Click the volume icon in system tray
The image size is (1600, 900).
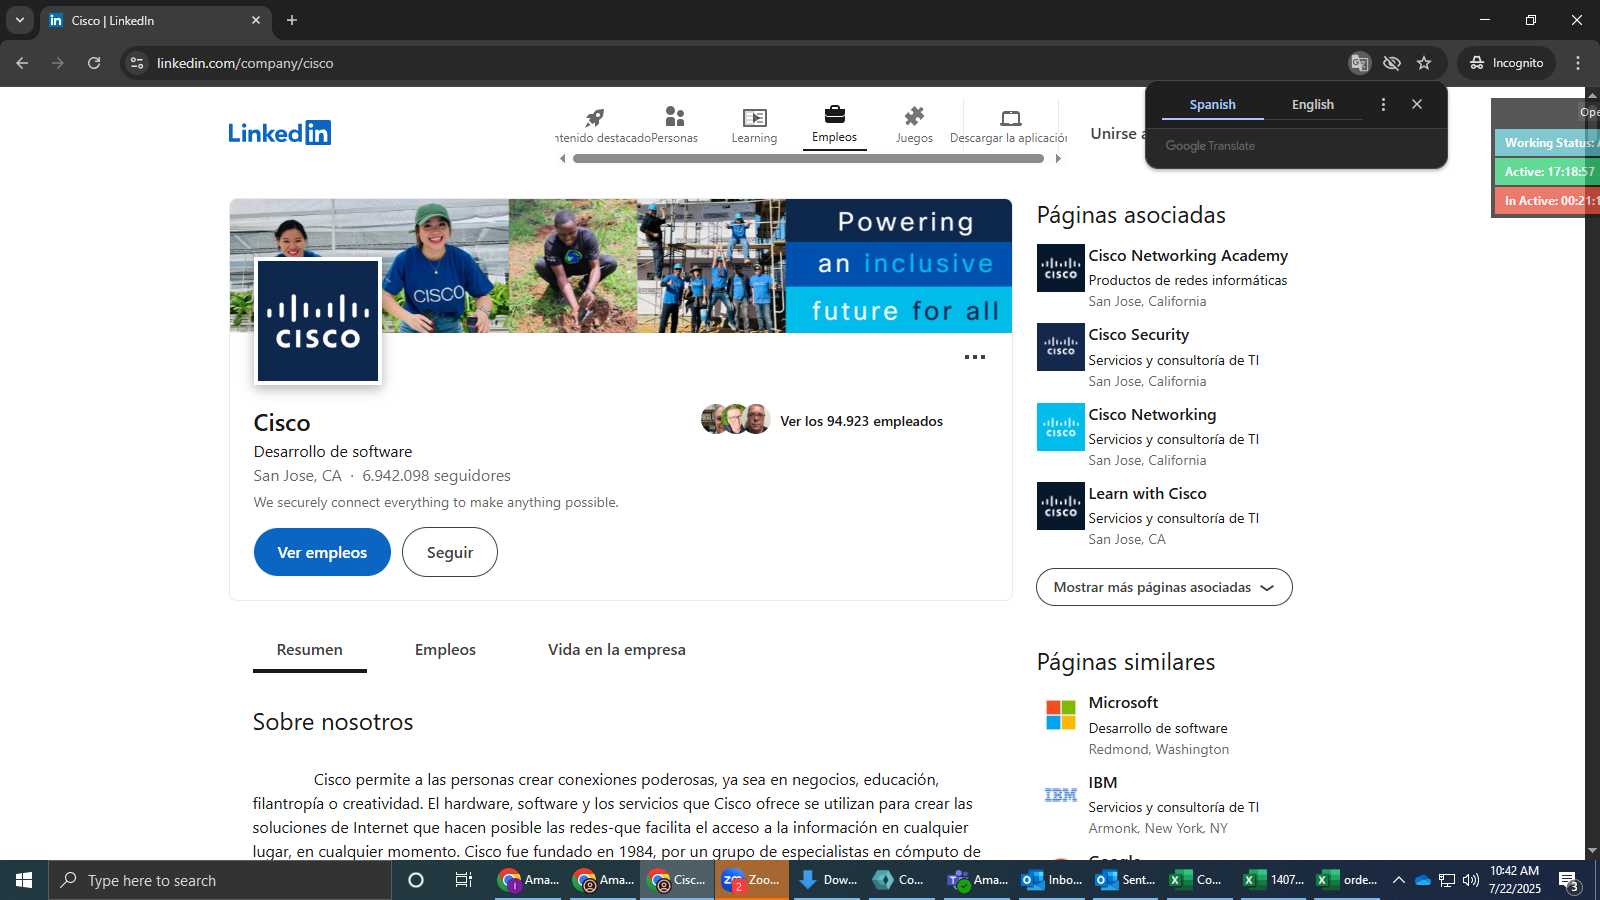click(1471, 880)
